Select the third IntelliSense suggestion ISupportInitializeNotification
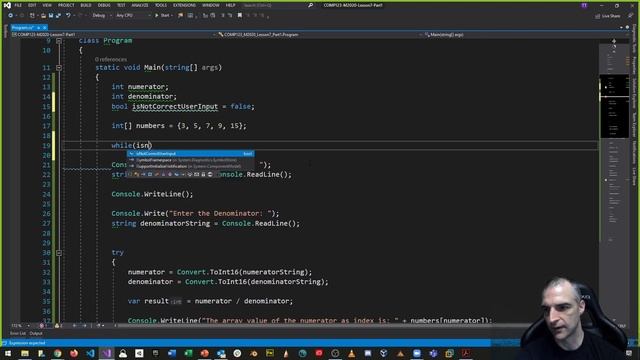 tap(191, 166)
